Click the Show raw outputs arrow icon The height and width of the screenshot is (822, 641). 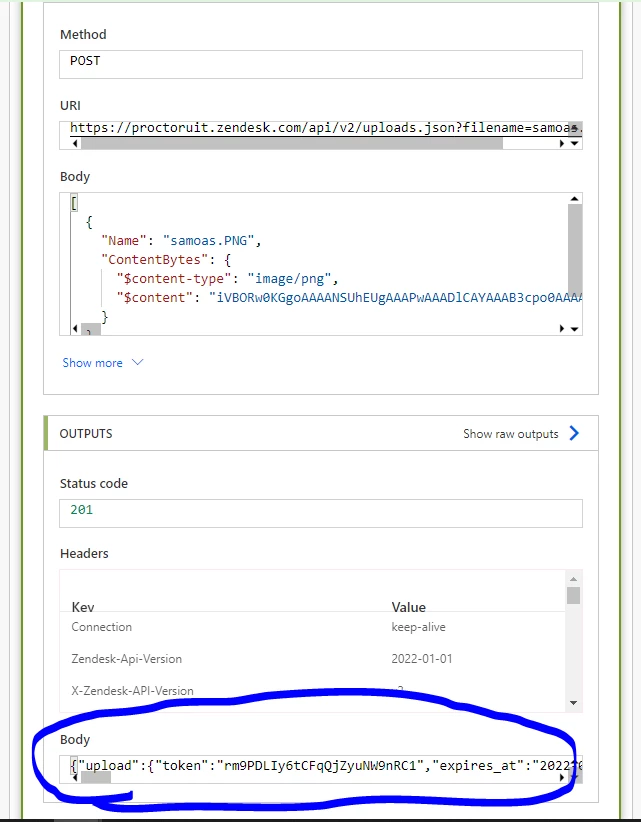pyautogui.click(x=574, y=433)
